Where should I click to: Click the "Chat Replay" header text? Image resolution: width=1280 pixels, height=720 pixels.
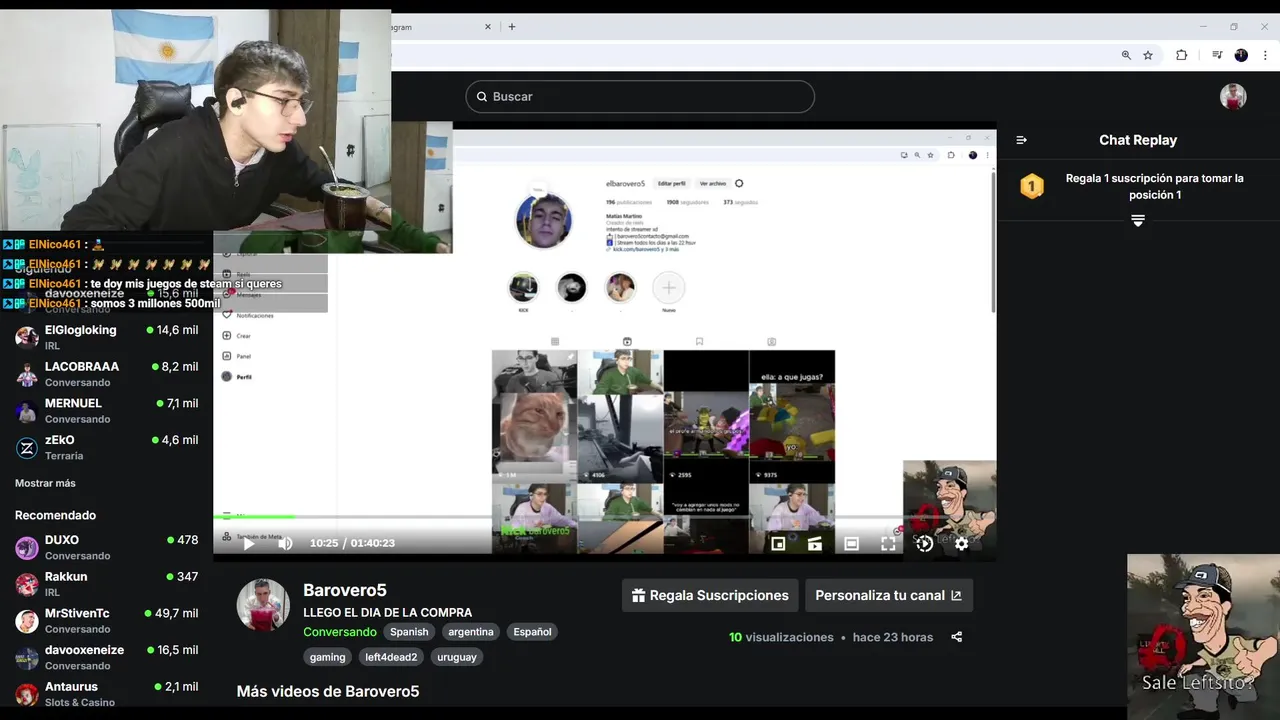pyautogui.click(x=1138, y=140)
